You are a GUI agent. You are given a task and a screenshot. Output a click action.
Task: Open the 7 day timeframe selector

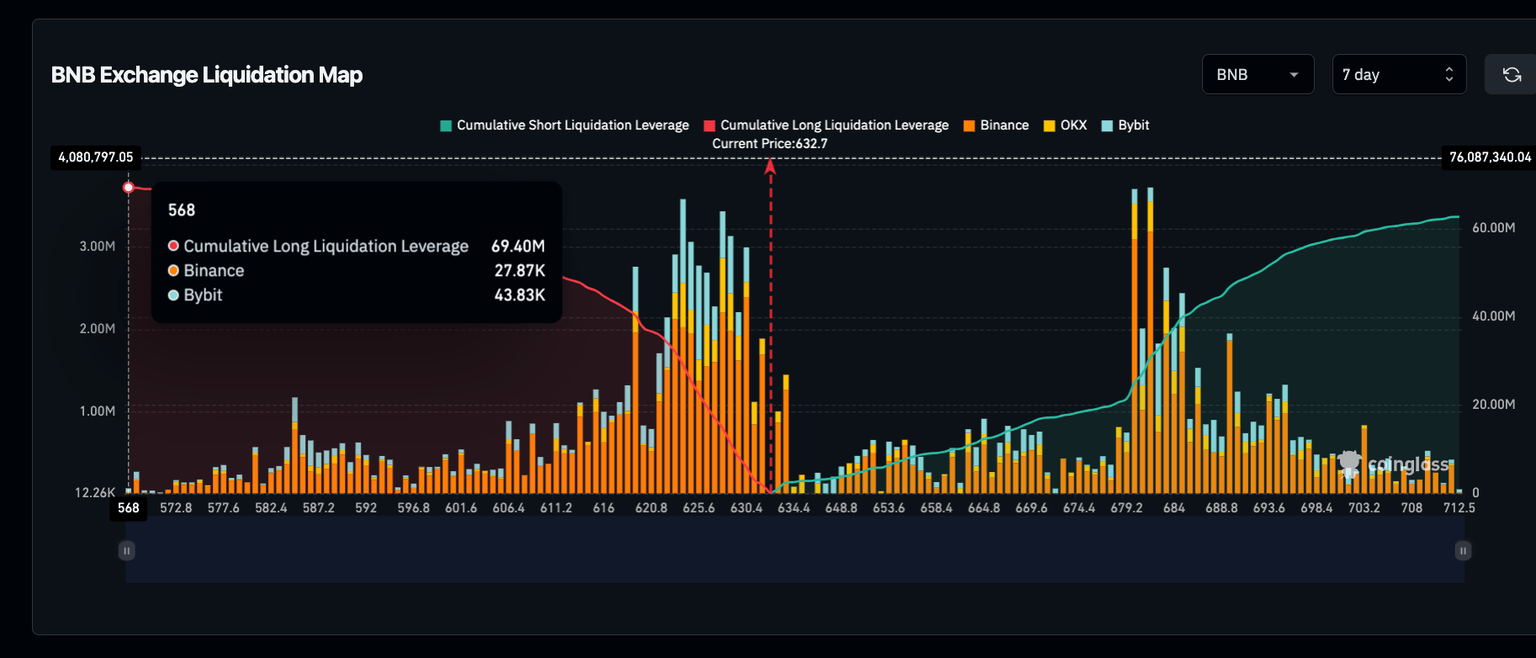pyautogui.click(x=1399, y=74)
